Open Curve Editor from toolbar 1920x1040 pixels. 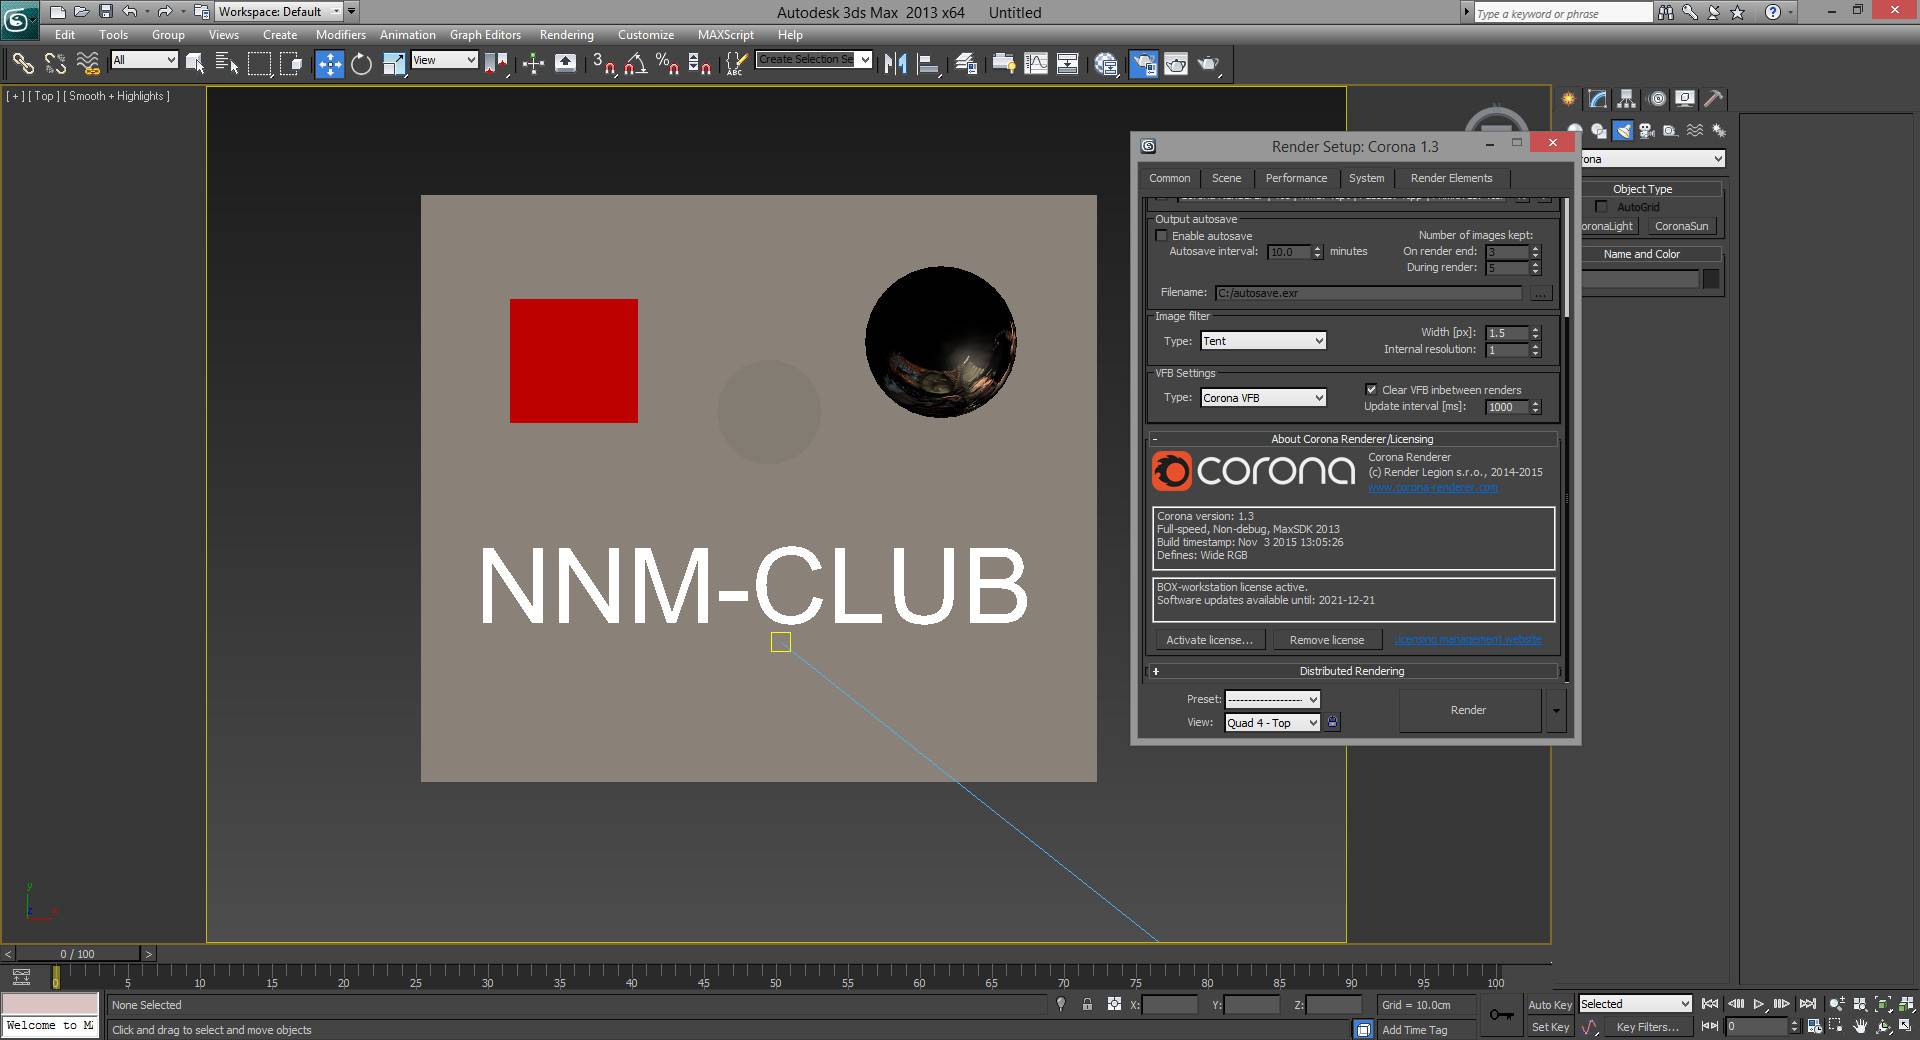pyautogui.click(x=1036, y=64)
